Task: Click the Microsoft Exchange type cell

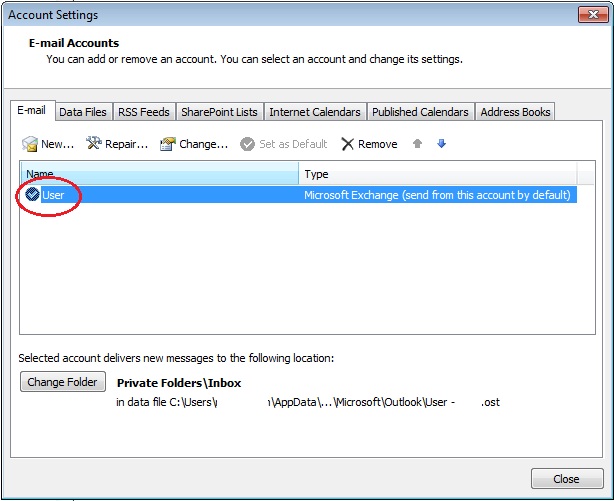Action: tap(437, 195)
